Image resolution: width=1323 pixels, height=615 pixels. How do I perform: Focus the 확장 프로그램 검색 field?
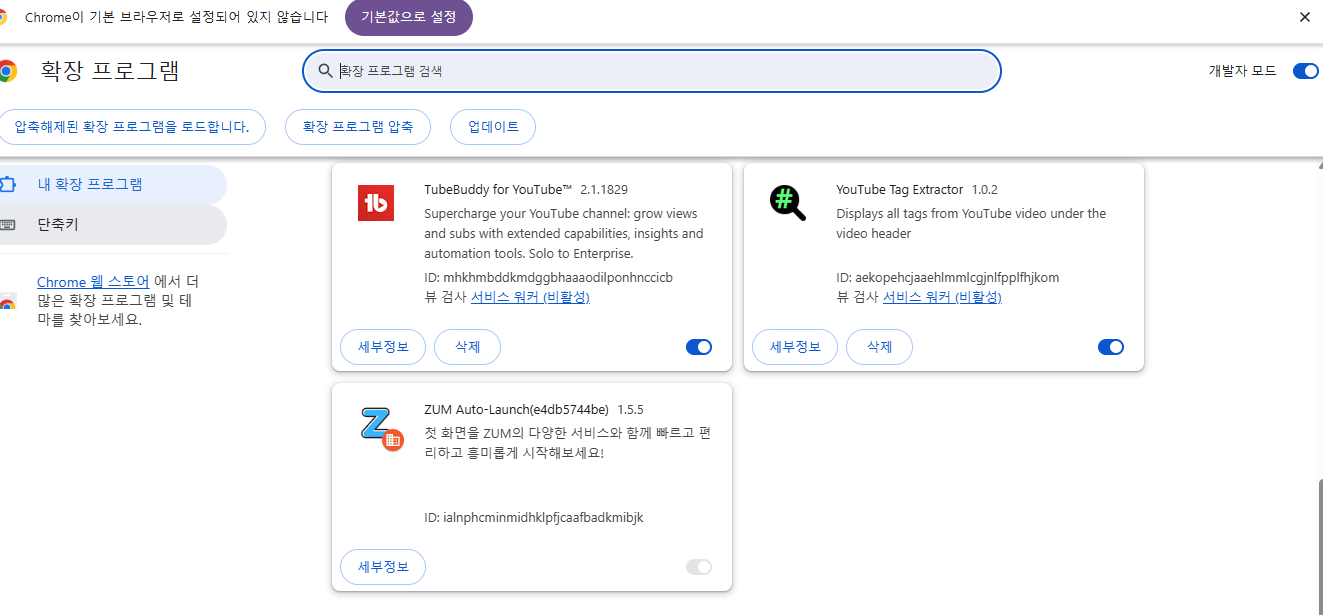pos(652,71)
